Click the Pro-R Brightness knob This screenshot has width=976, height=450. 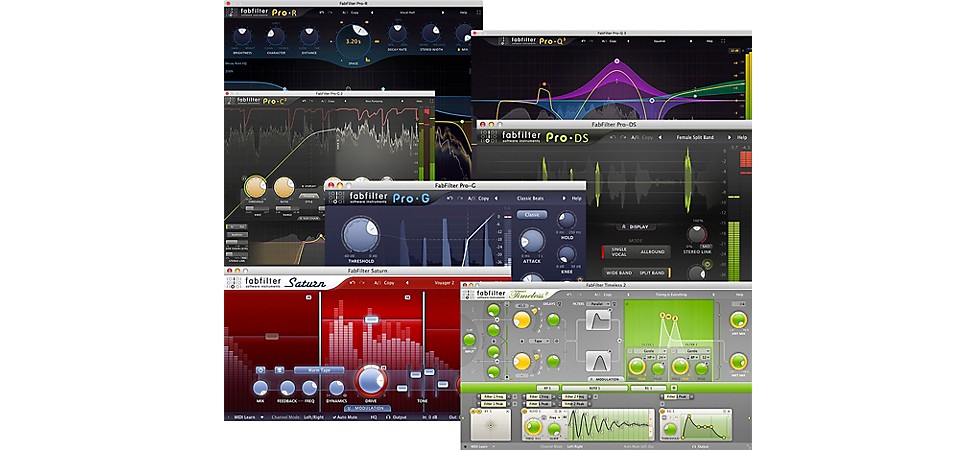[x=242, y=36]
